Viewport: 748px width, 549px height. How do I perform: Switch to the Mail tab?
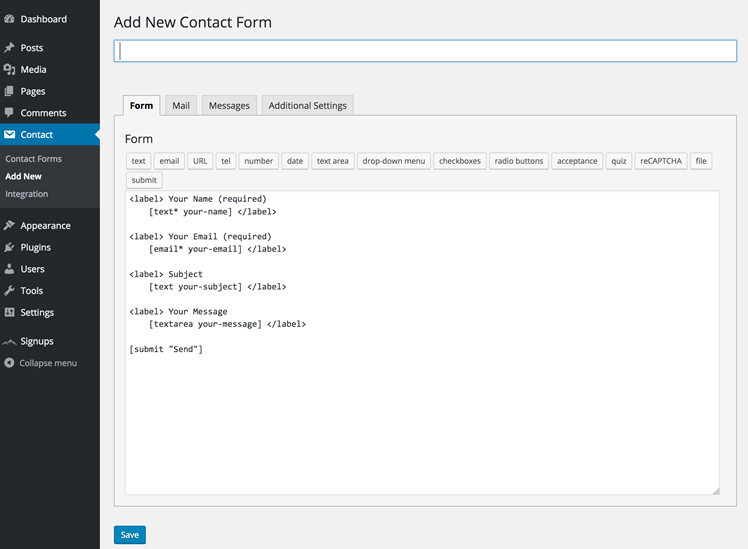(x=180, y=106)
